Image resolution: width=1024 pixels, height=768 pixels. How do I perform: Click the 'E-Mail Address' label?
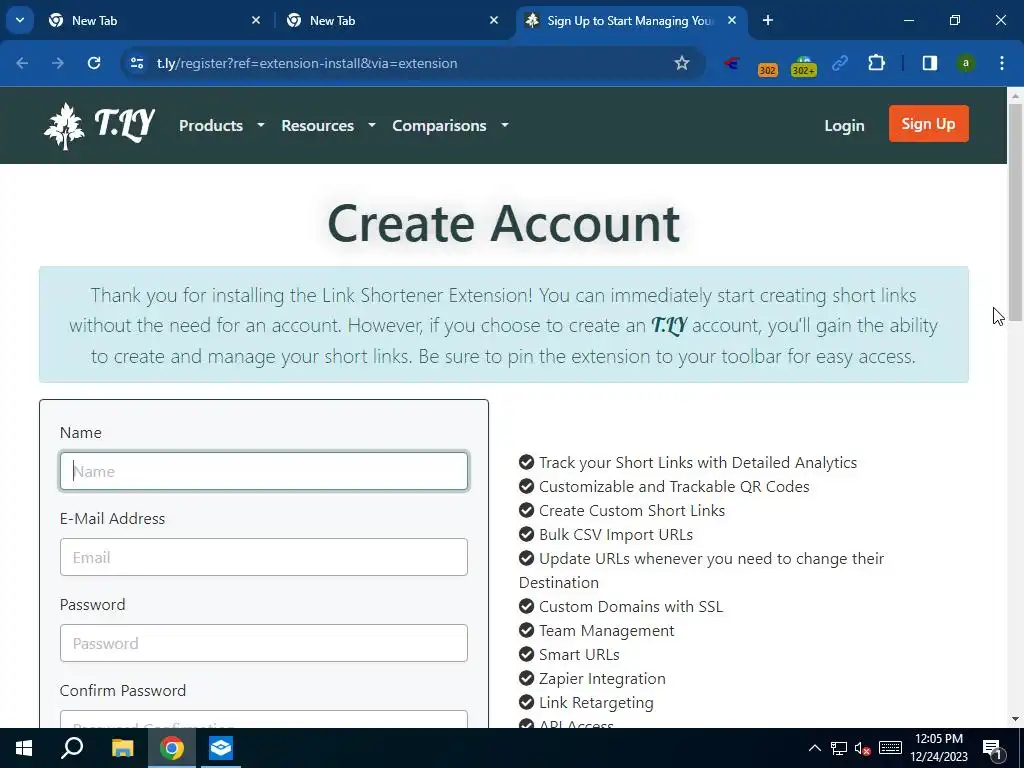click(x=112, y=519)
